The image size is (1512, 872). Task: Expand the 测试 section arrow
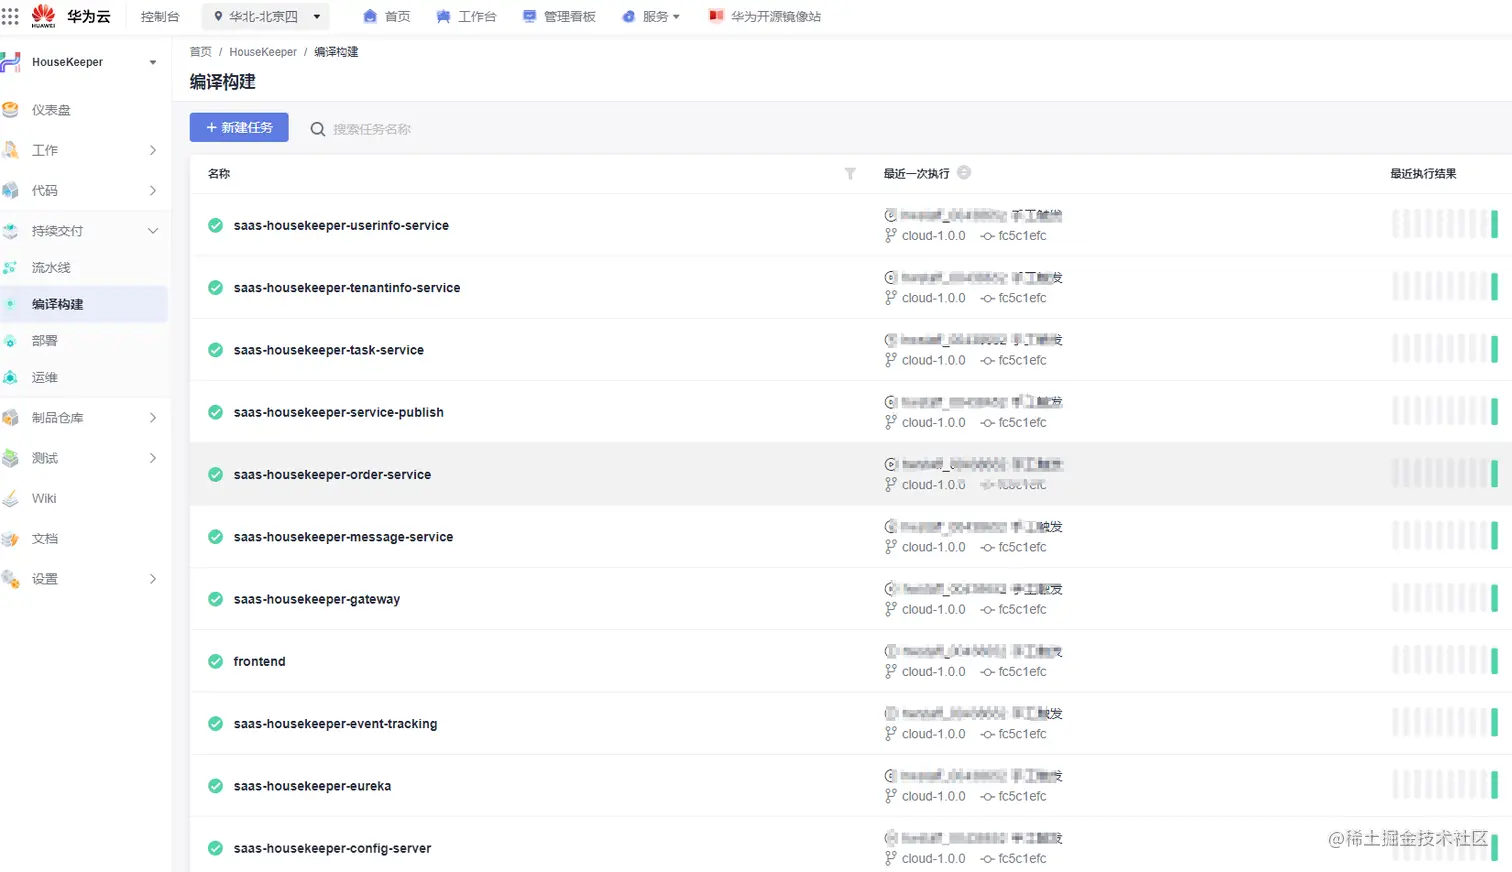153,458
